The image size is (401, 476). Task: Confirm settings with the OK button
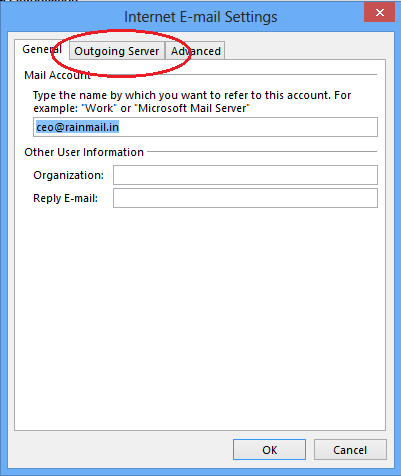click(269, 450)
